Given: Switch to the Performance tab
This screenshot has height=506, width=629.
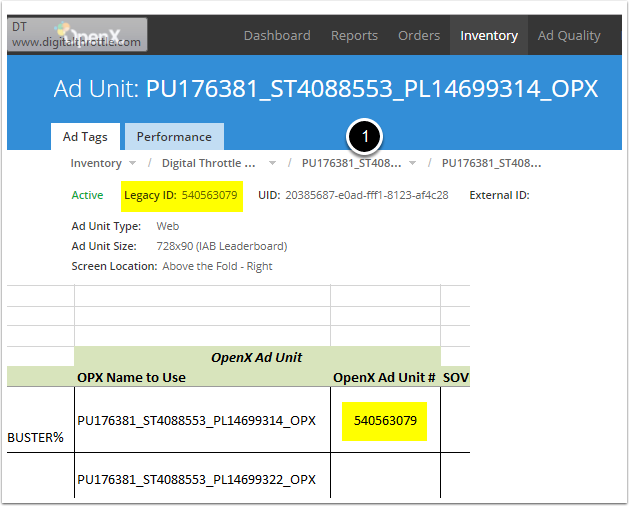Looking at the screenshot, I should (x=174, y=136).
